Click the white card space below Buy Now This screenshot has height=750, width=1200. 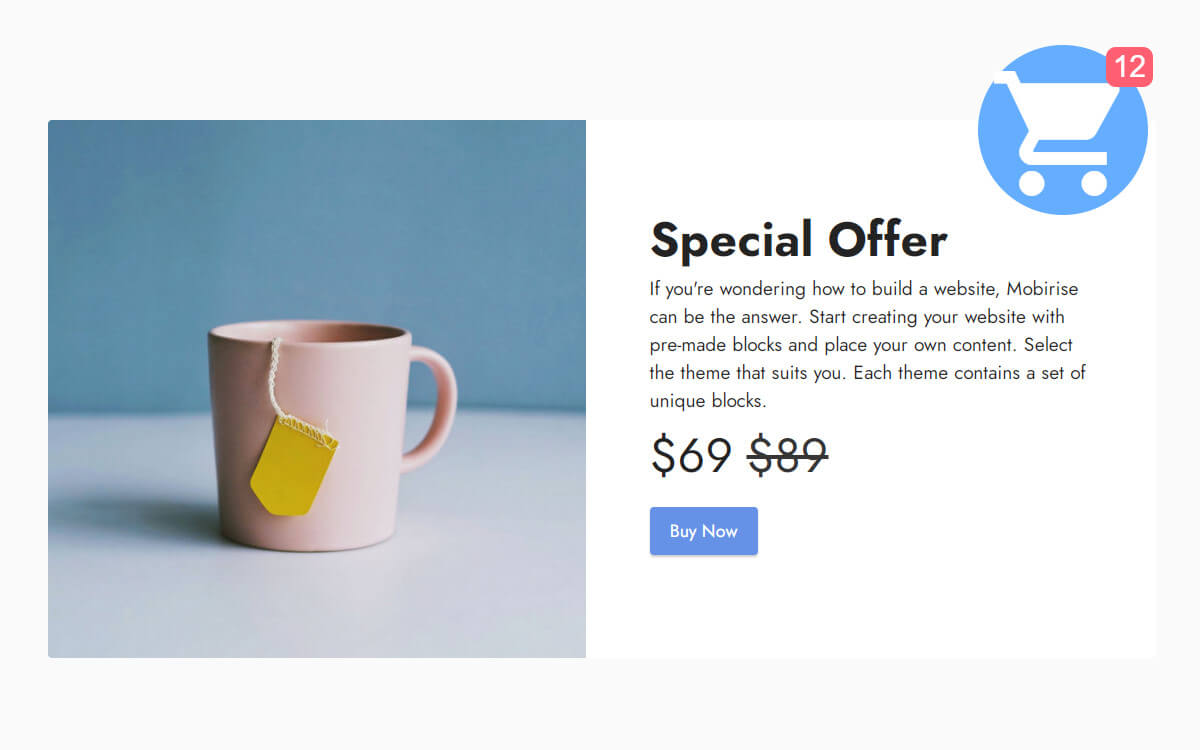point(870,610)
